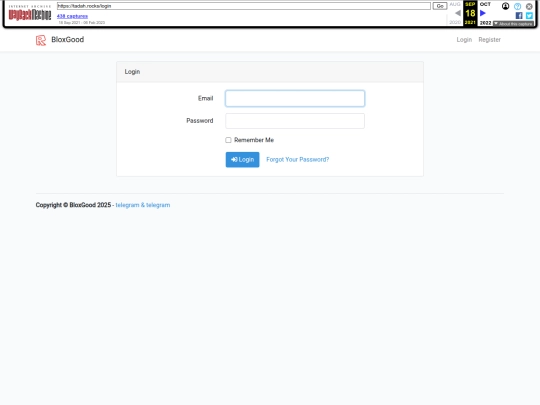This screenshot has width=540, height=405.
Task: Go to previous capture arrow
Action: pos(458,13)
